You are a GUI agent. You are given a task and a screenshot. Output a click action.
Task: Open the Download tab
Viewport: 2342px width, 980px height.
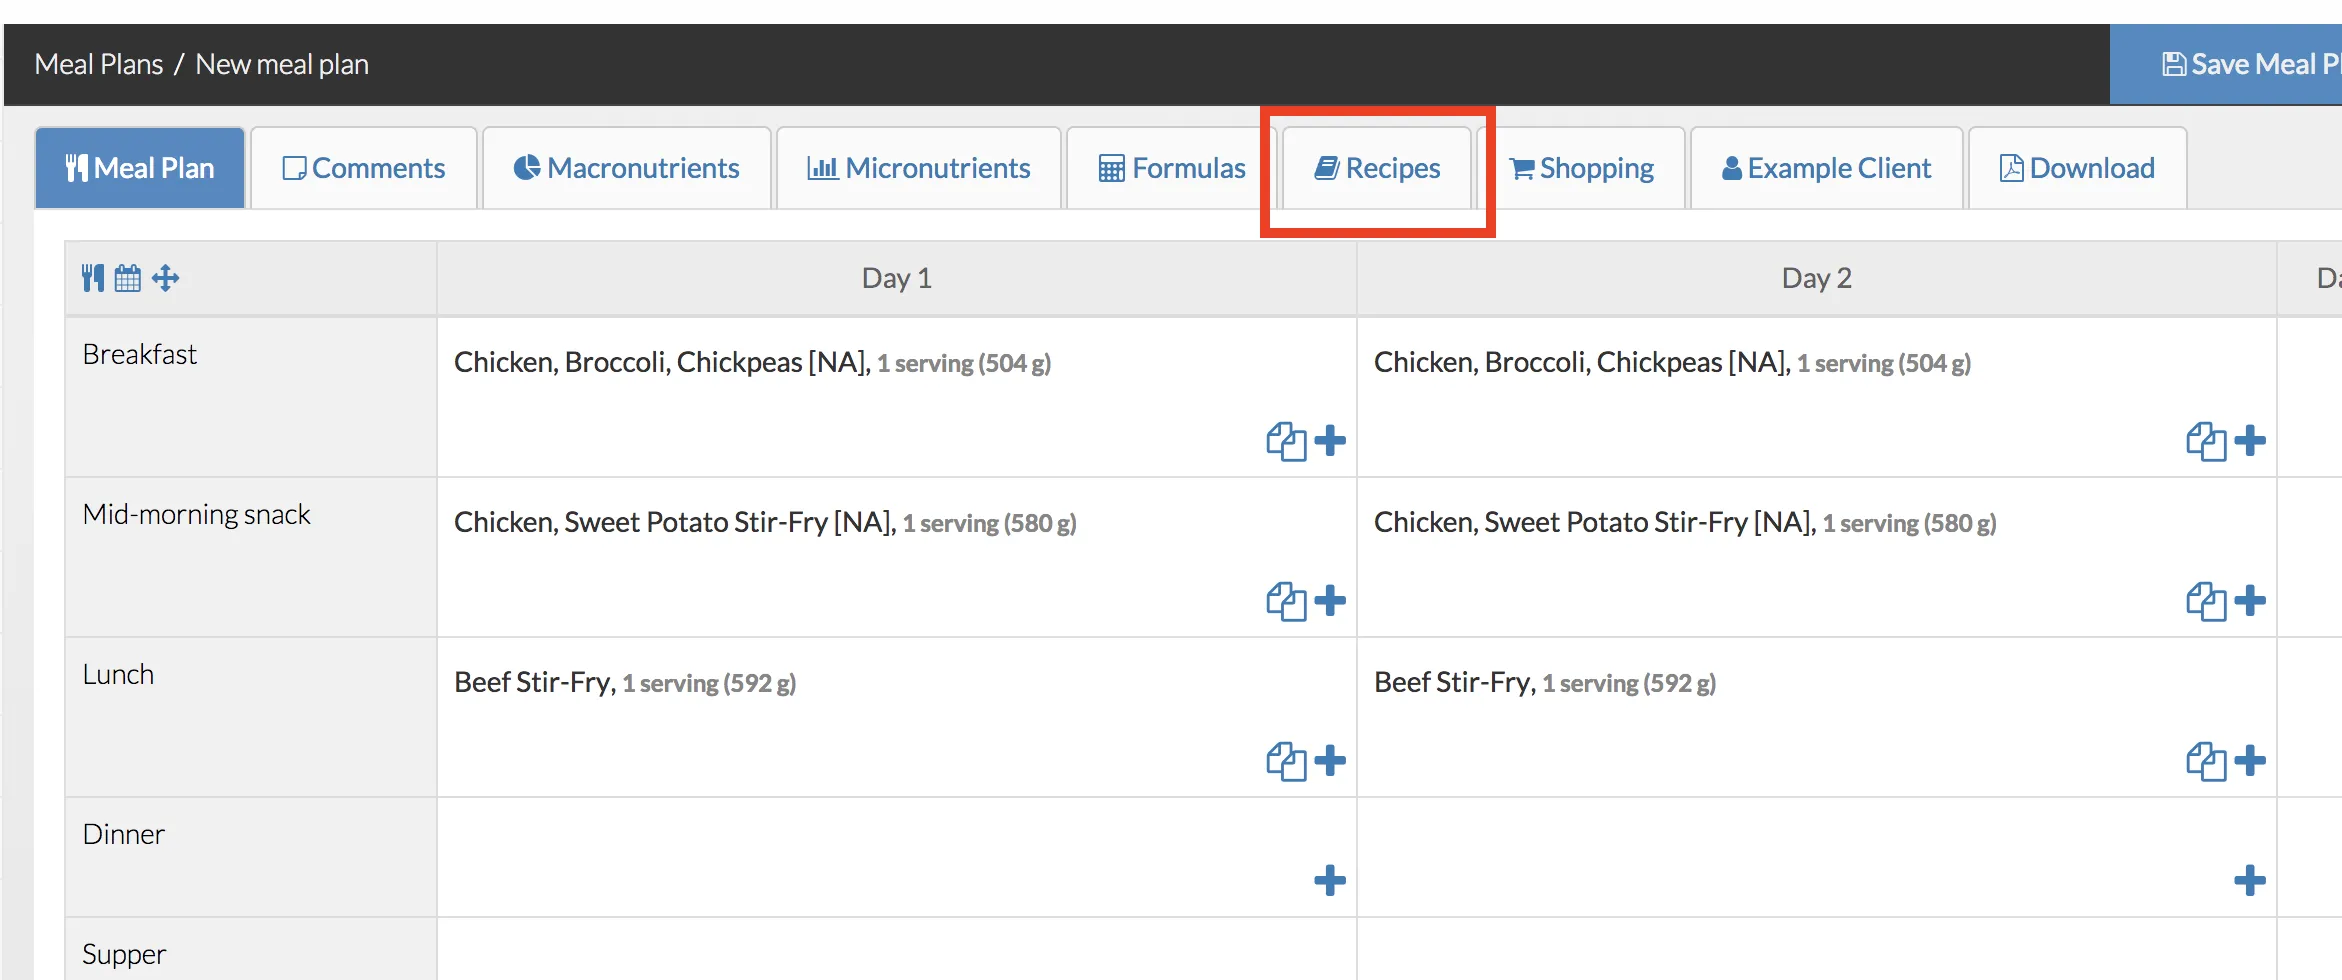(x=2076, y=167)
